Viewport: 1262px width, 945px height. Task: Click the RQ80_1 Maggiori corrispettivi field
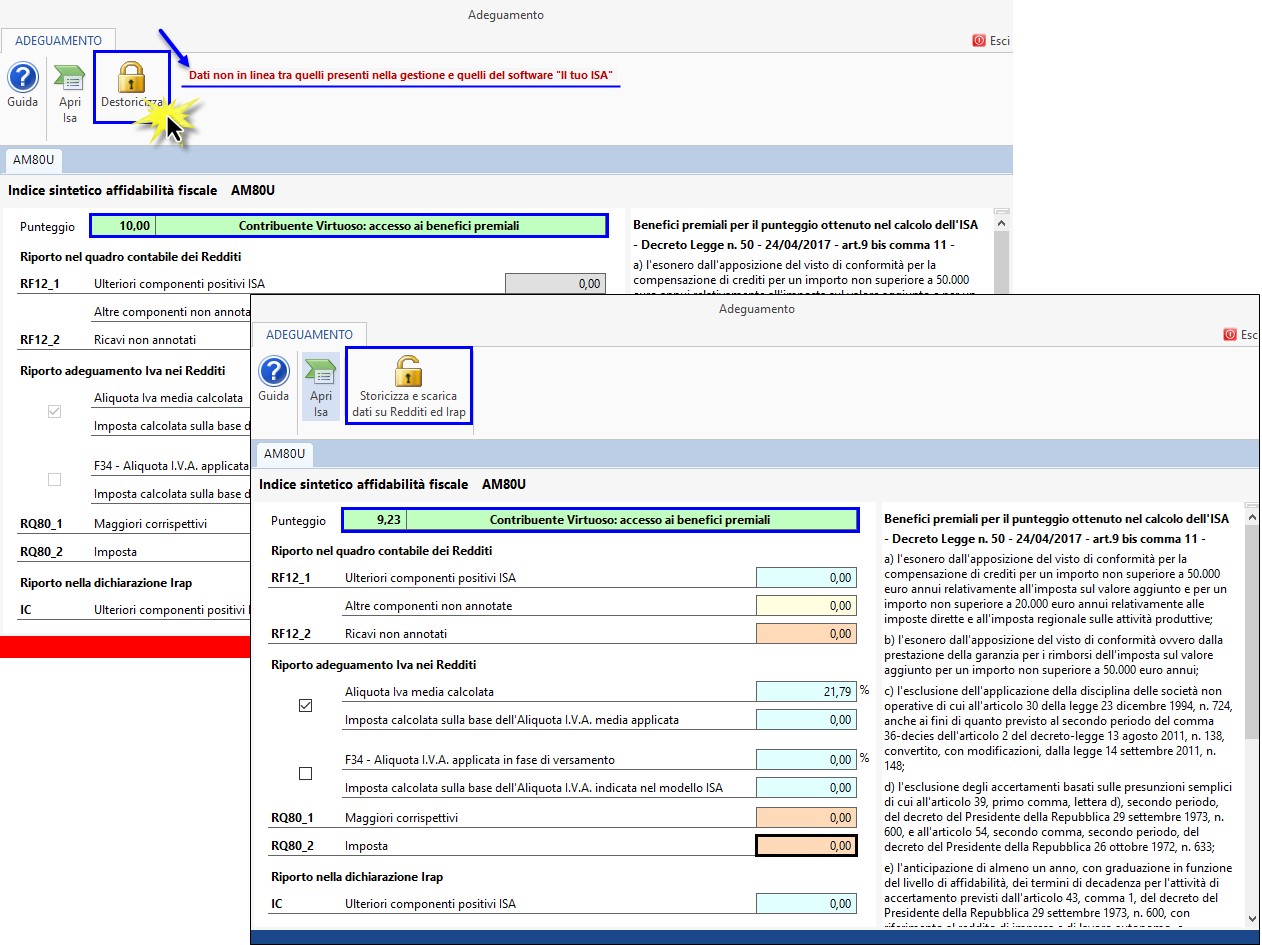pos(807,817)
